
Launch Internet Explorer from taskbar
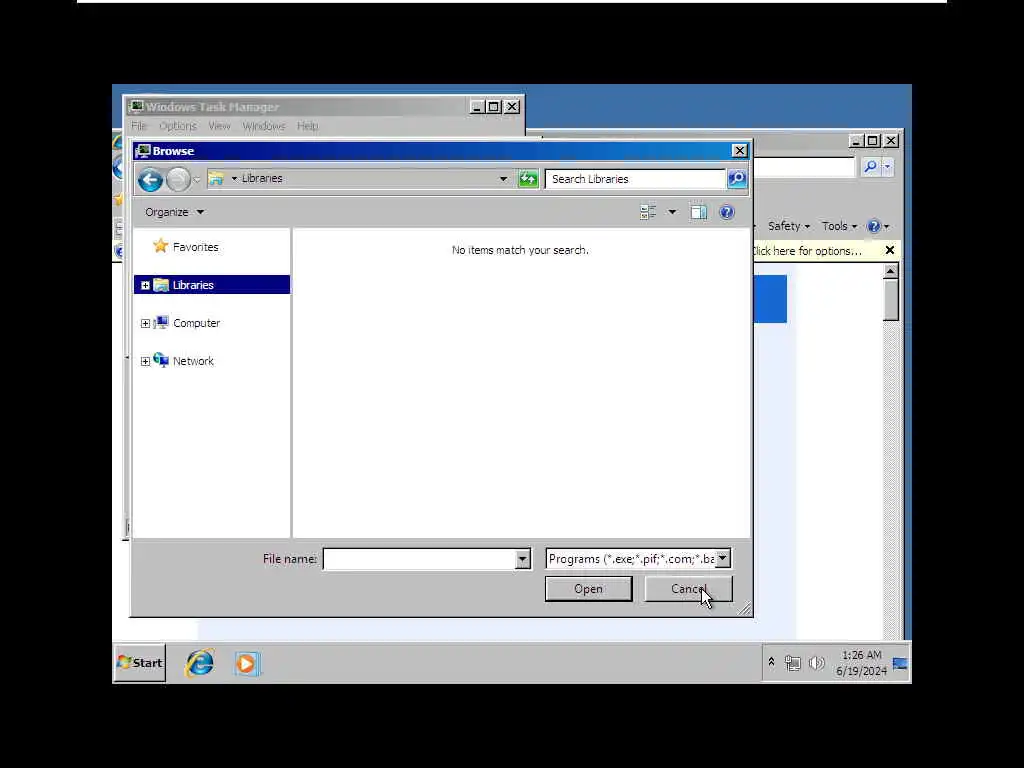[x=200, y=664]
